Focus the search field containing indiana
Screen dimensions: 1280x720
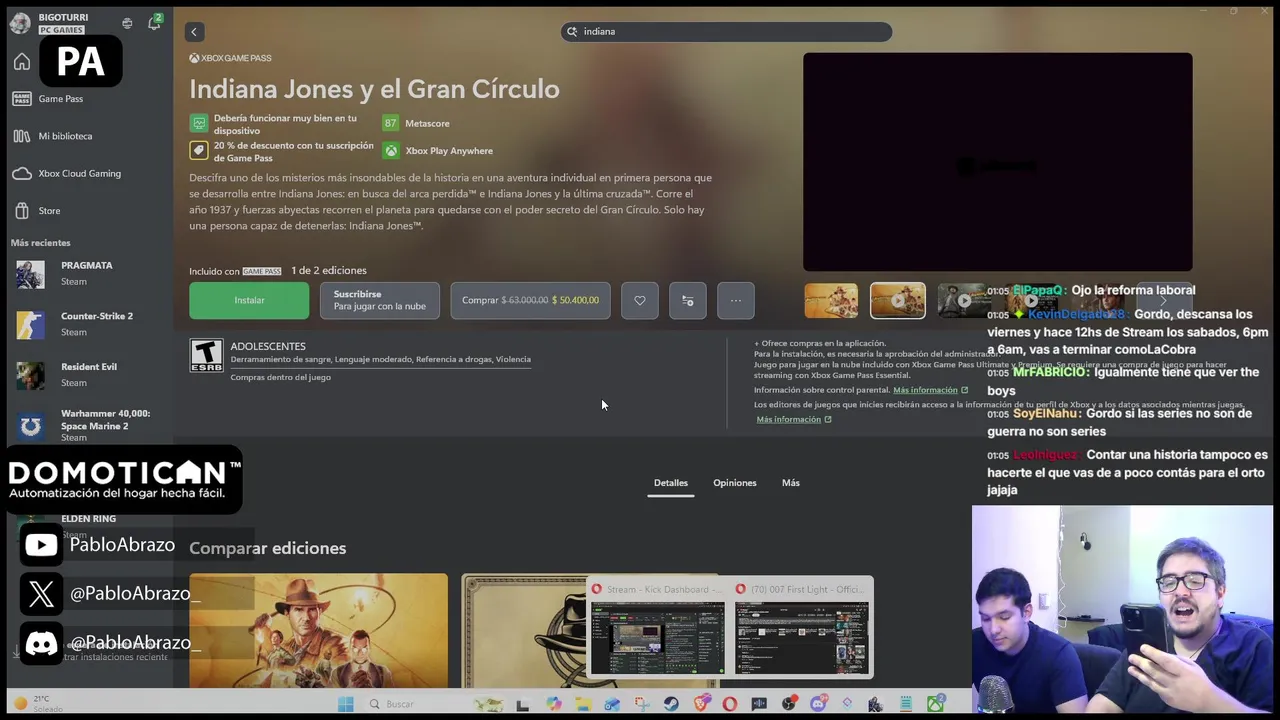pos(726,31)
